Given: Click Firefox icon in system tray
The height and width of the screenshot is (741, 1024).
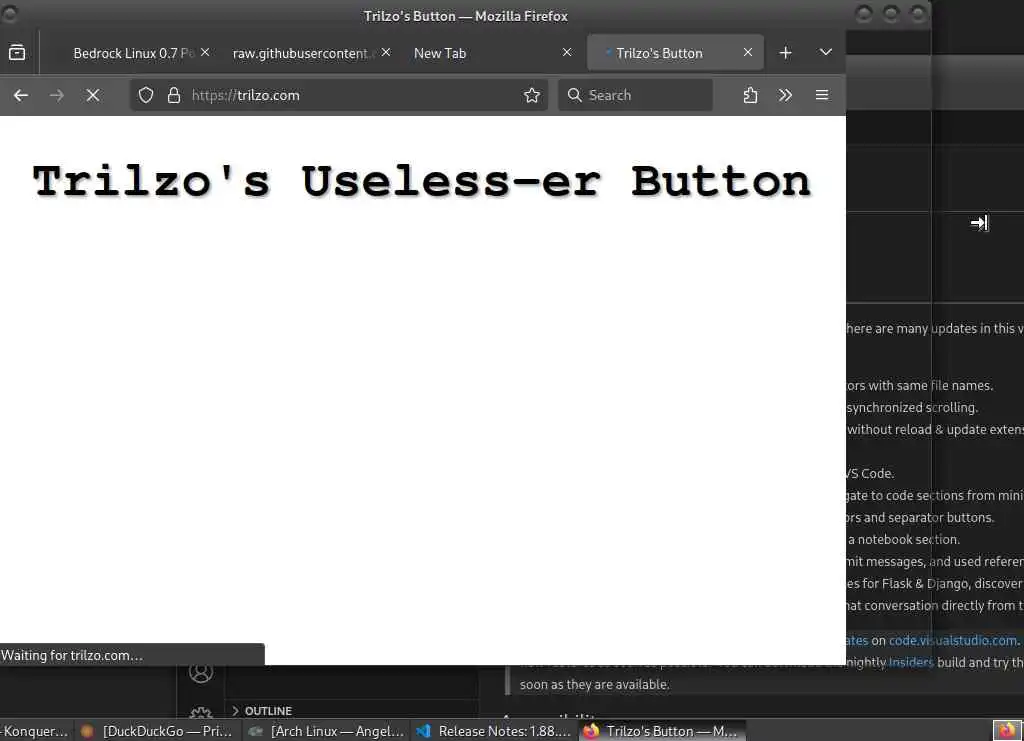Looking at the screenshot, I should click(1007, 730).
